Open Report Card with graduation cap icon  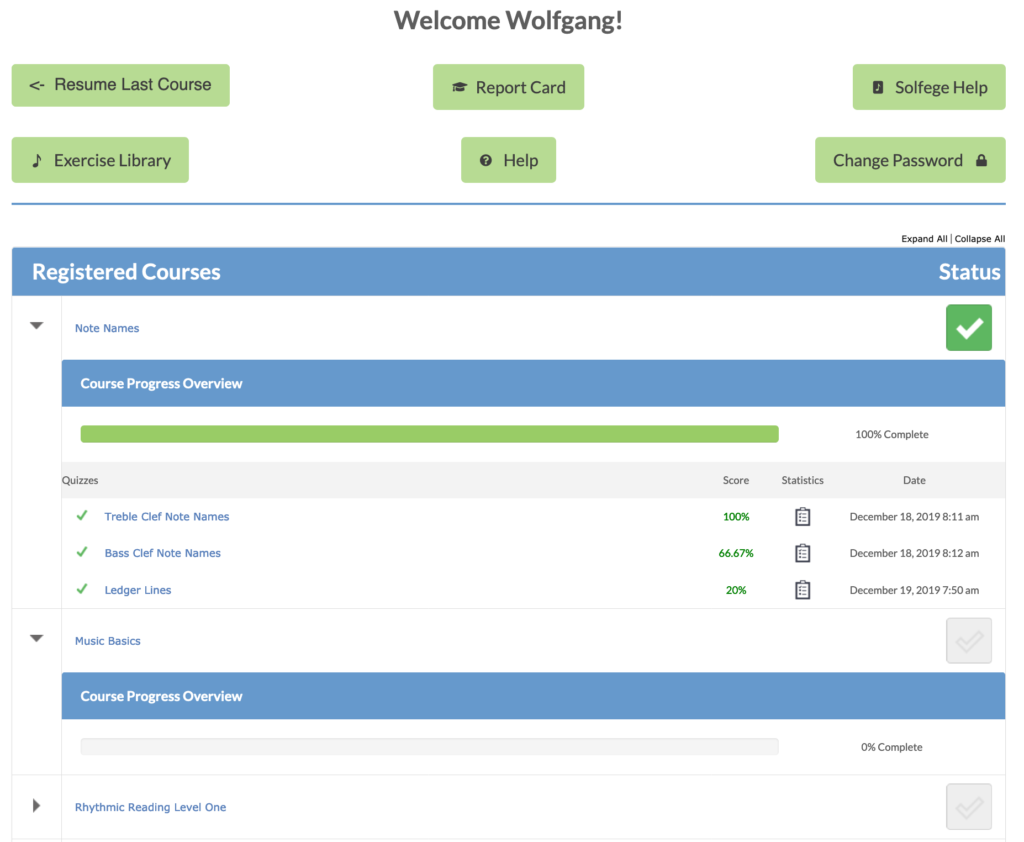coord(508,88)
